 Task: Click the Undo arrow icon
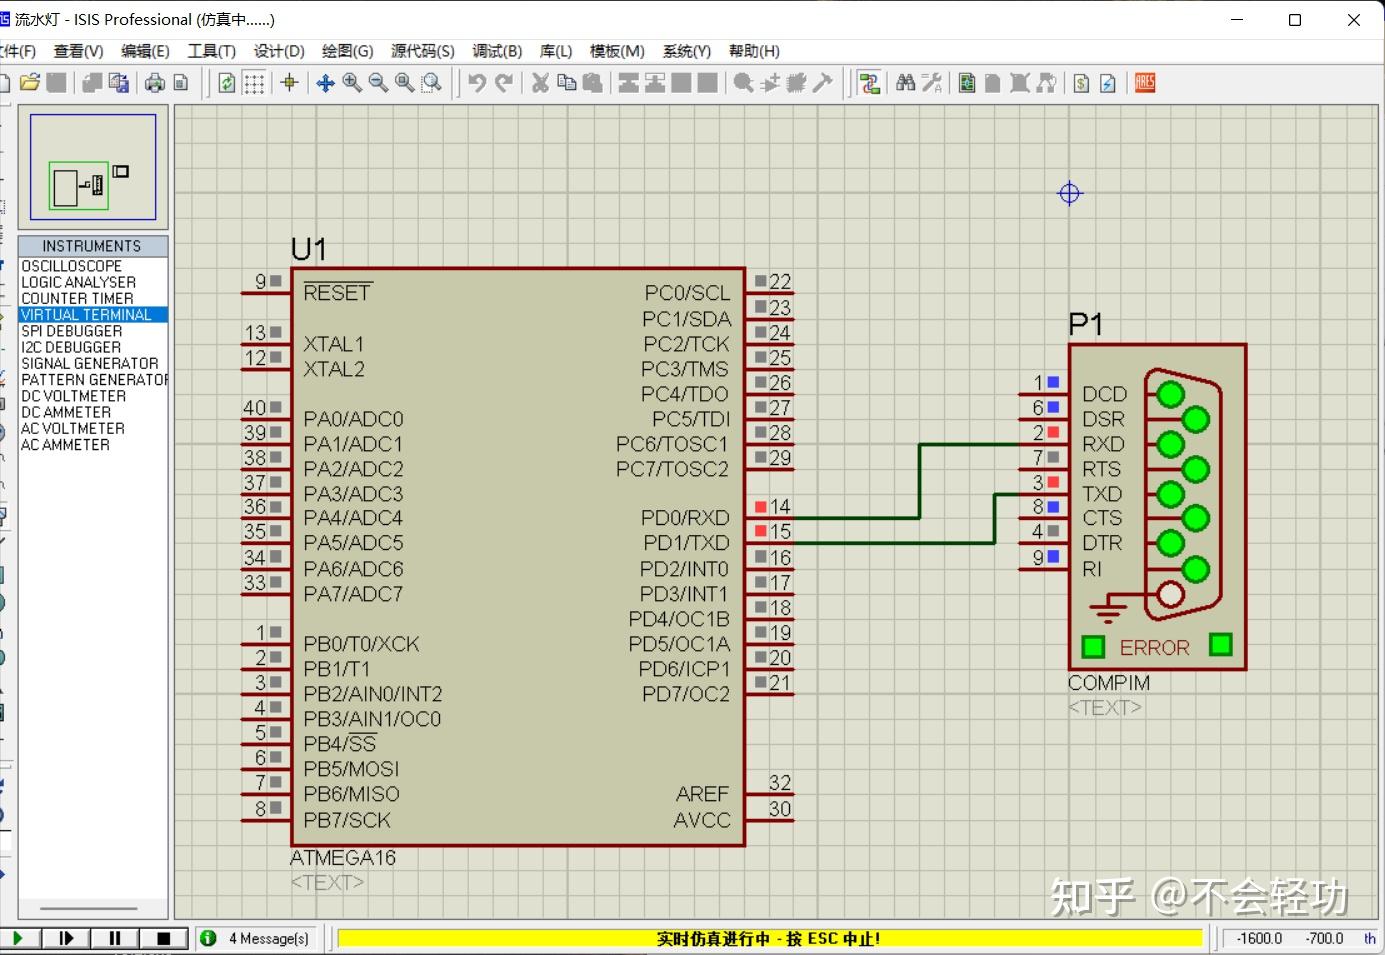tap(477, 83)
